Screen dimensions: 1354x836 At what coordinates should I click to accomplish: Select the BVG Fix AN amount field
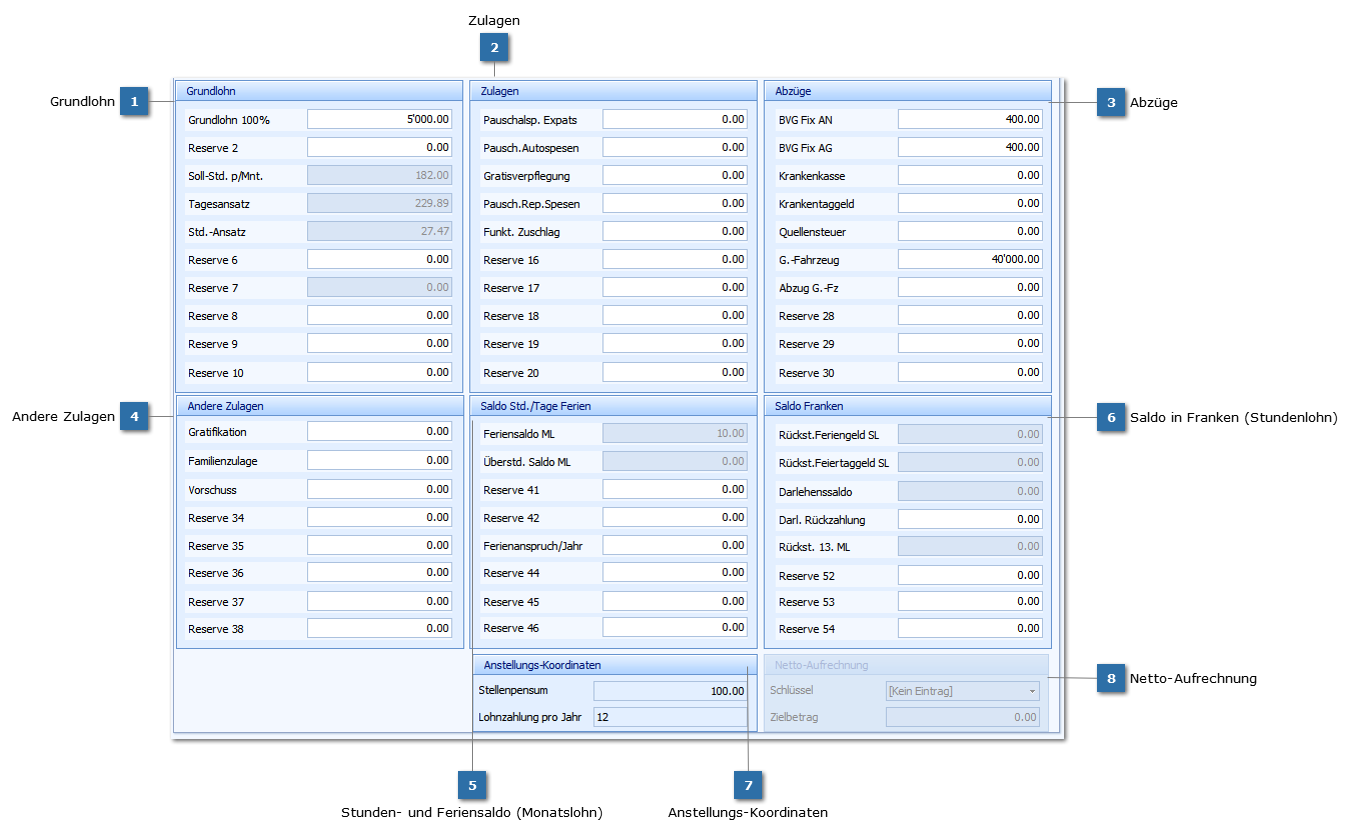pyautogui.click(x=969, y=119)
